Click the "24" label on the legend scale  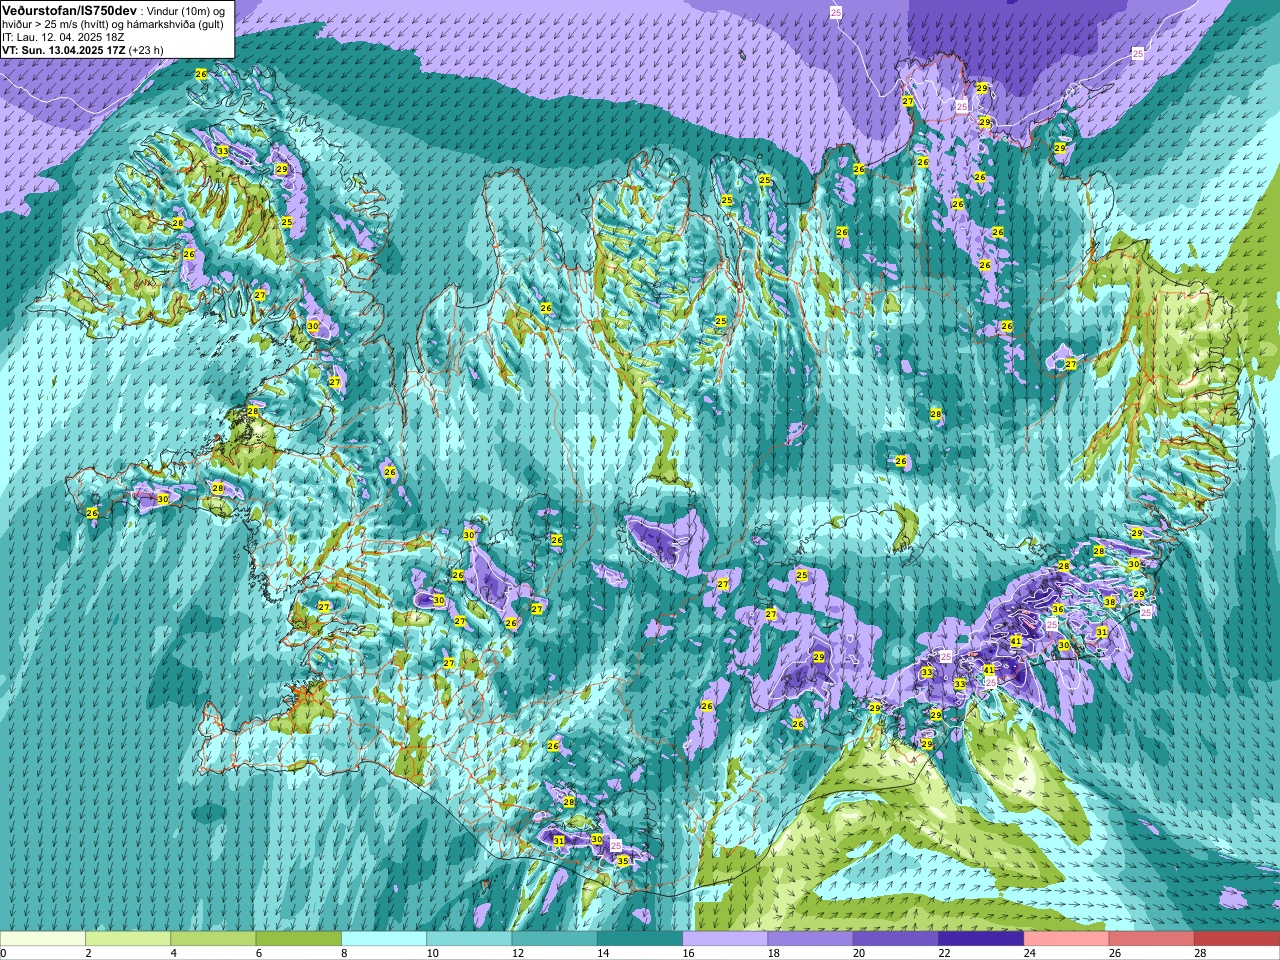click(x=1030, y=953)
